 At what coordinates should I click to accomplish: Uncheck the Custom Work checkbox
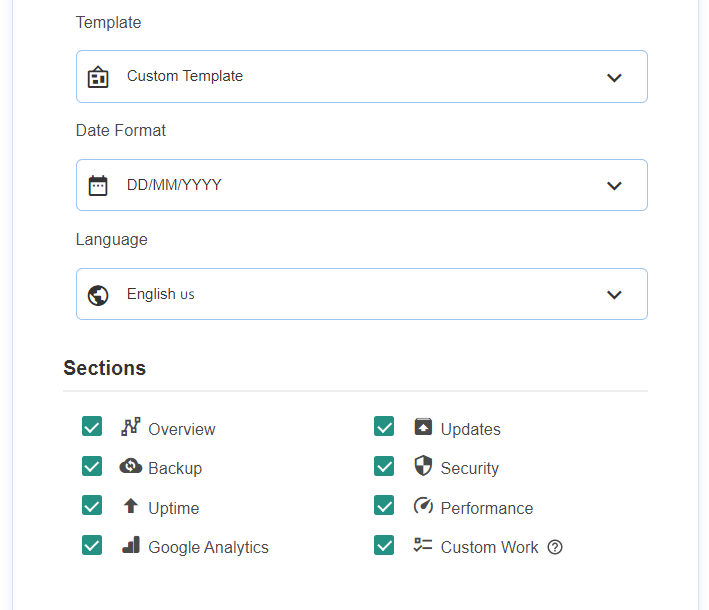(x=384, y=546)
